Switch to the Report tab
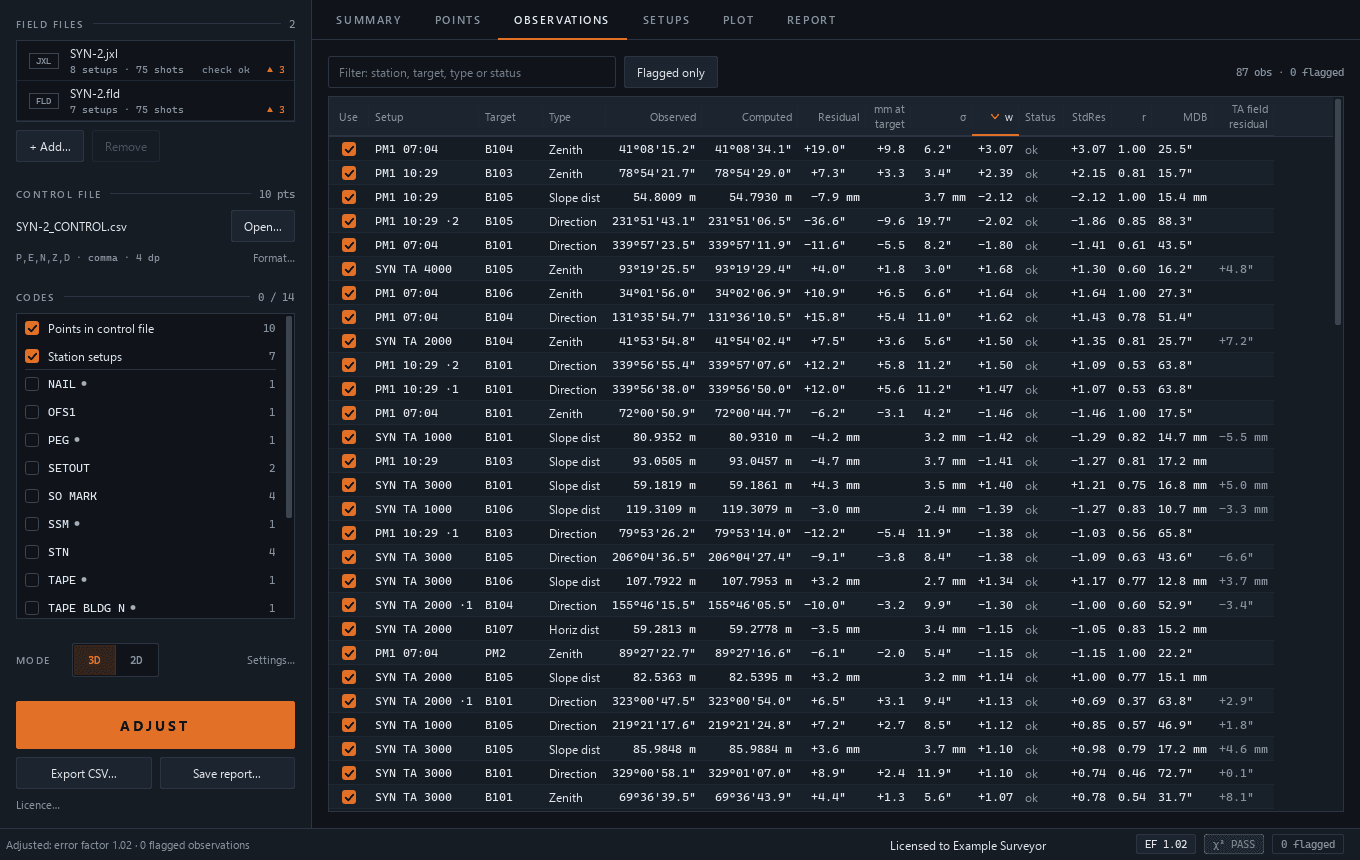Image resolution: width=1360 pixels, height=860 pixels. pos(811,20)
